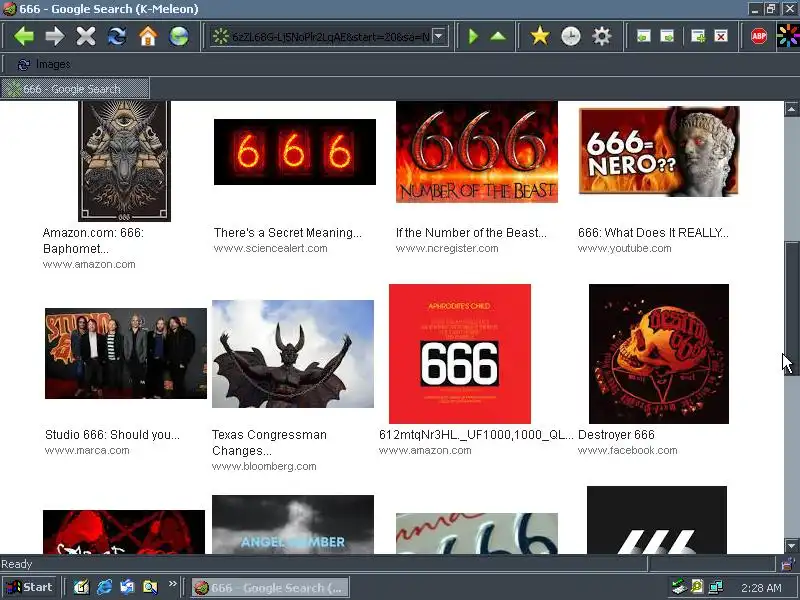Click '666: What Does It REALLY...' title
Image resolution: width=800 pixels, height=600 pixels.
(x=654, y=233)
